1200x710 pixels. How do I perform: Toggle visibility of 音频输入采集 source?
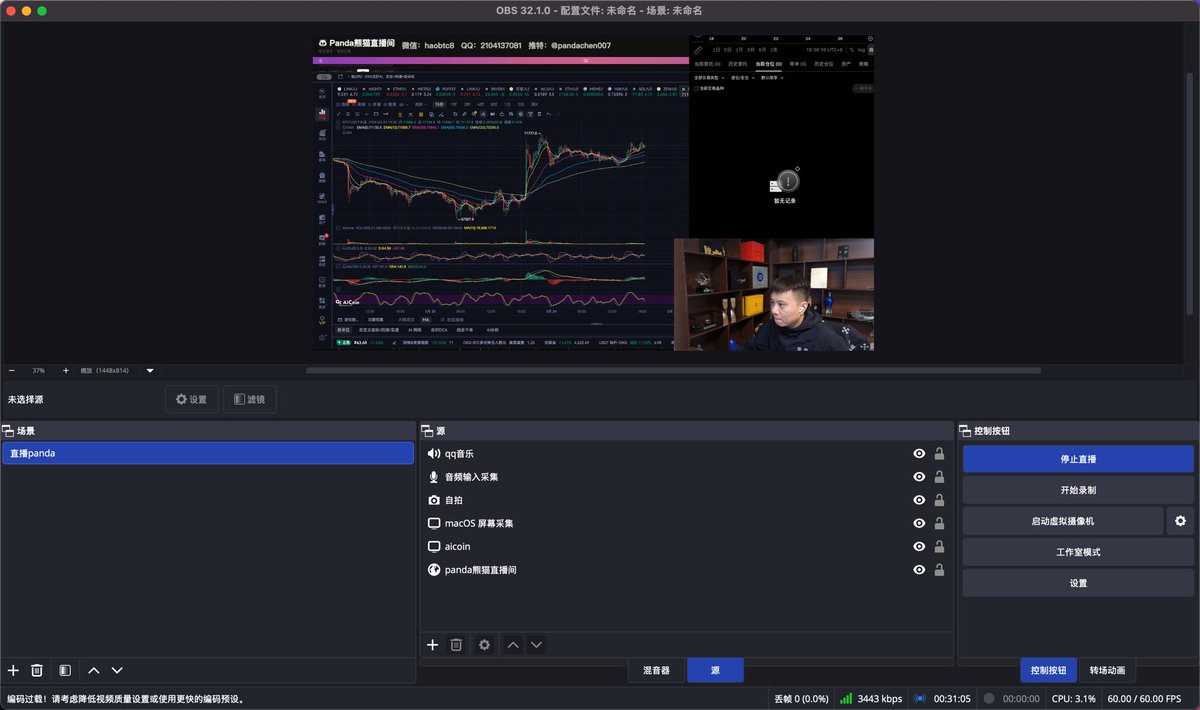coord(919,477)
